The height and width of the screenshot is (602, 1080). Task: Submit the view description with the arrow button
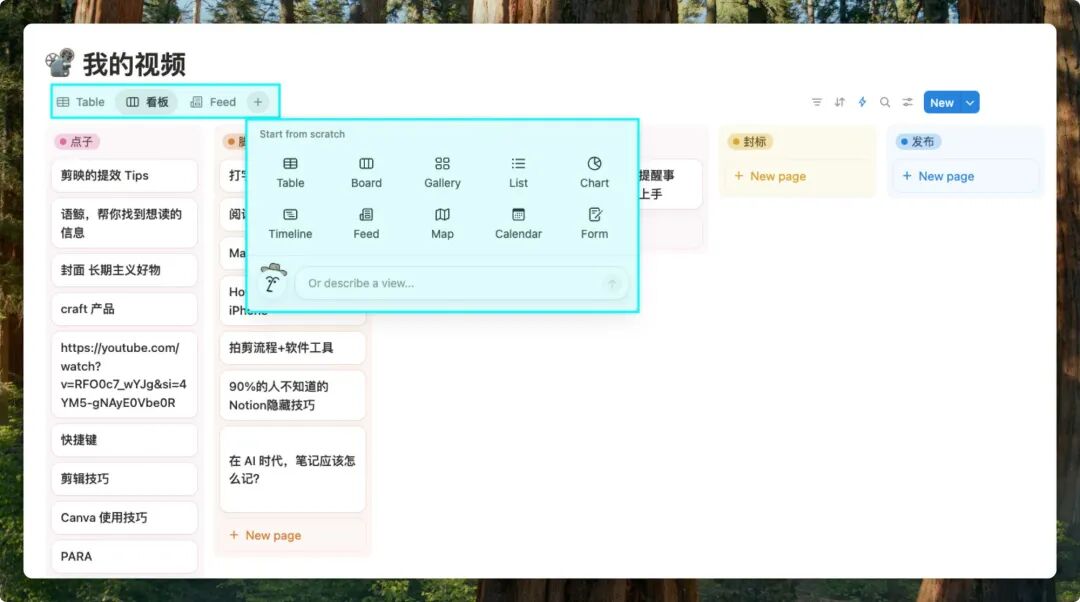tap(612, 284)
